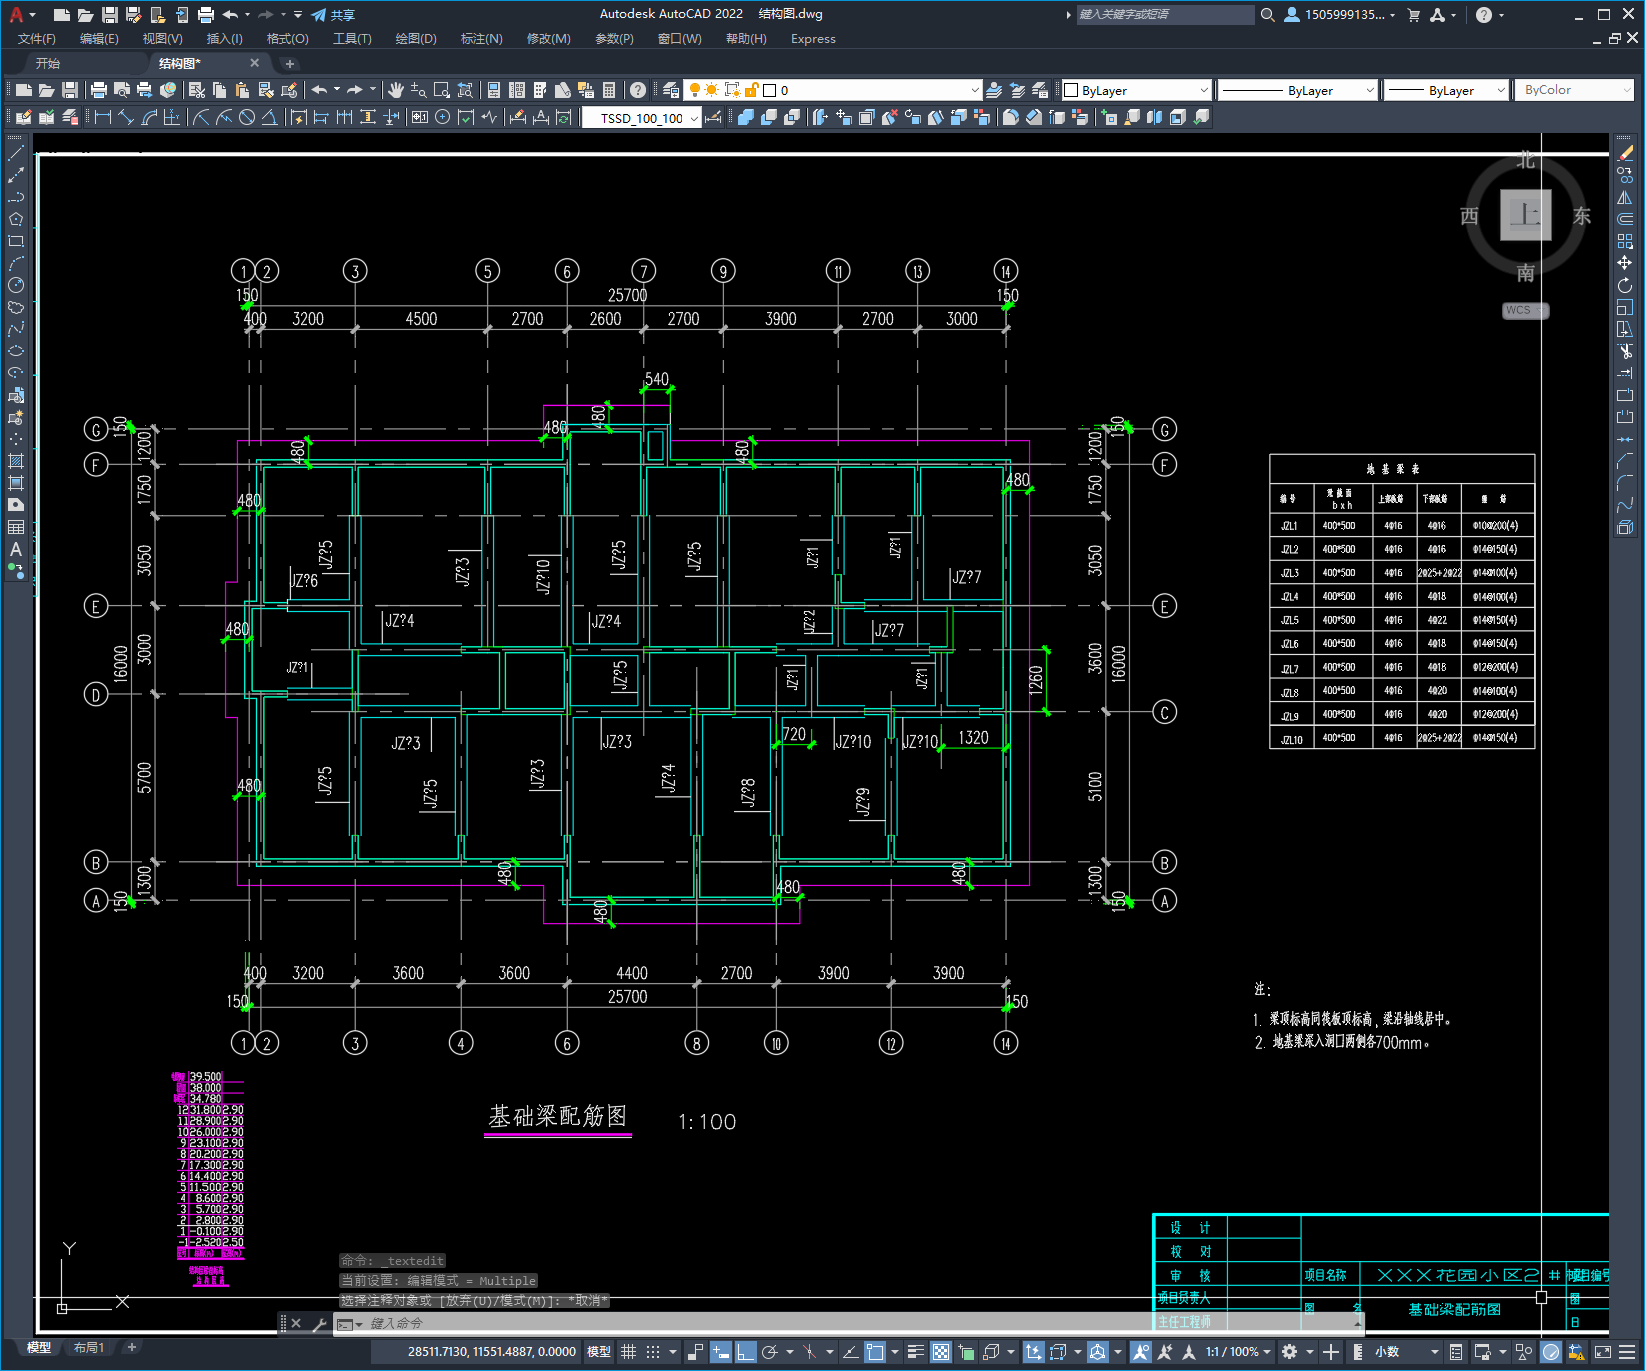The image size is (1645, 1371).
Task: Add a new drawing tab with plus button
Action: pyautogui.click(x=290, y=64)
